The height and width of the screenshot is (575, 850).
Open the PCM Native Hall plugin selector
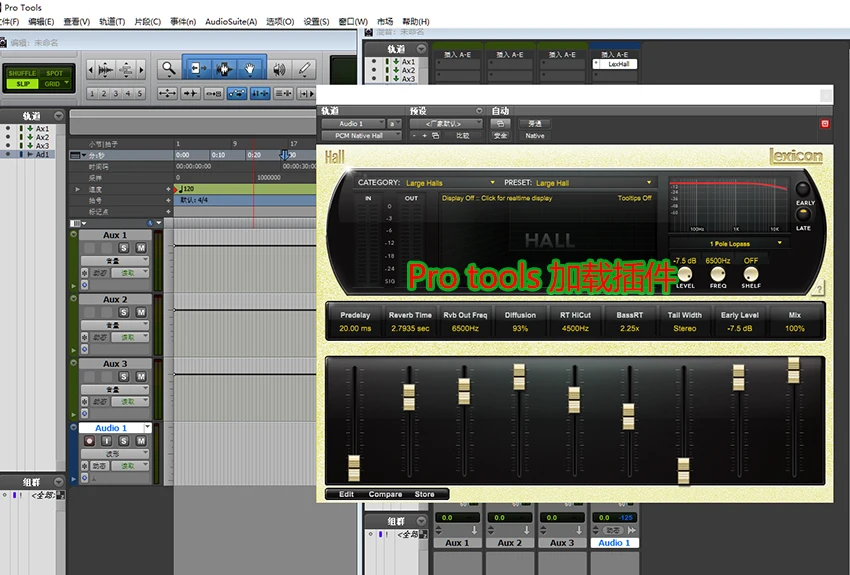[x=361, y=135]
